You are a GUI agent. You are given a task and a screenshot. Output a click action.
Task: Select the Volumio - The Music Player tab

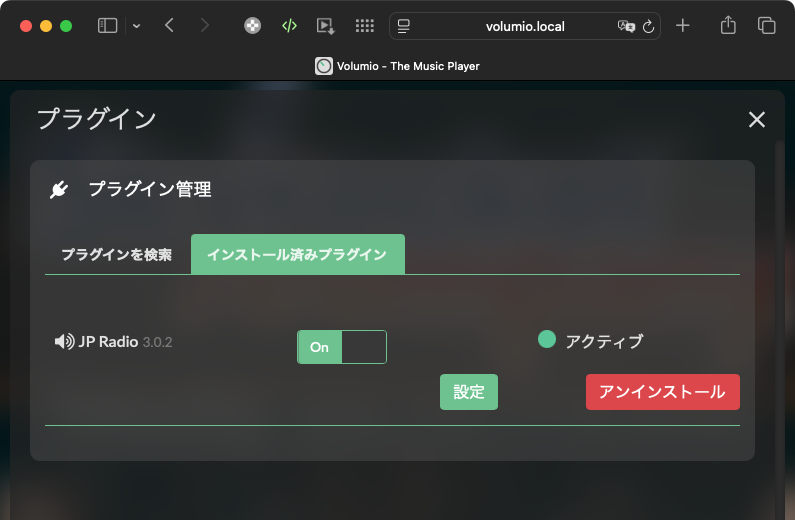click(398, 66)
